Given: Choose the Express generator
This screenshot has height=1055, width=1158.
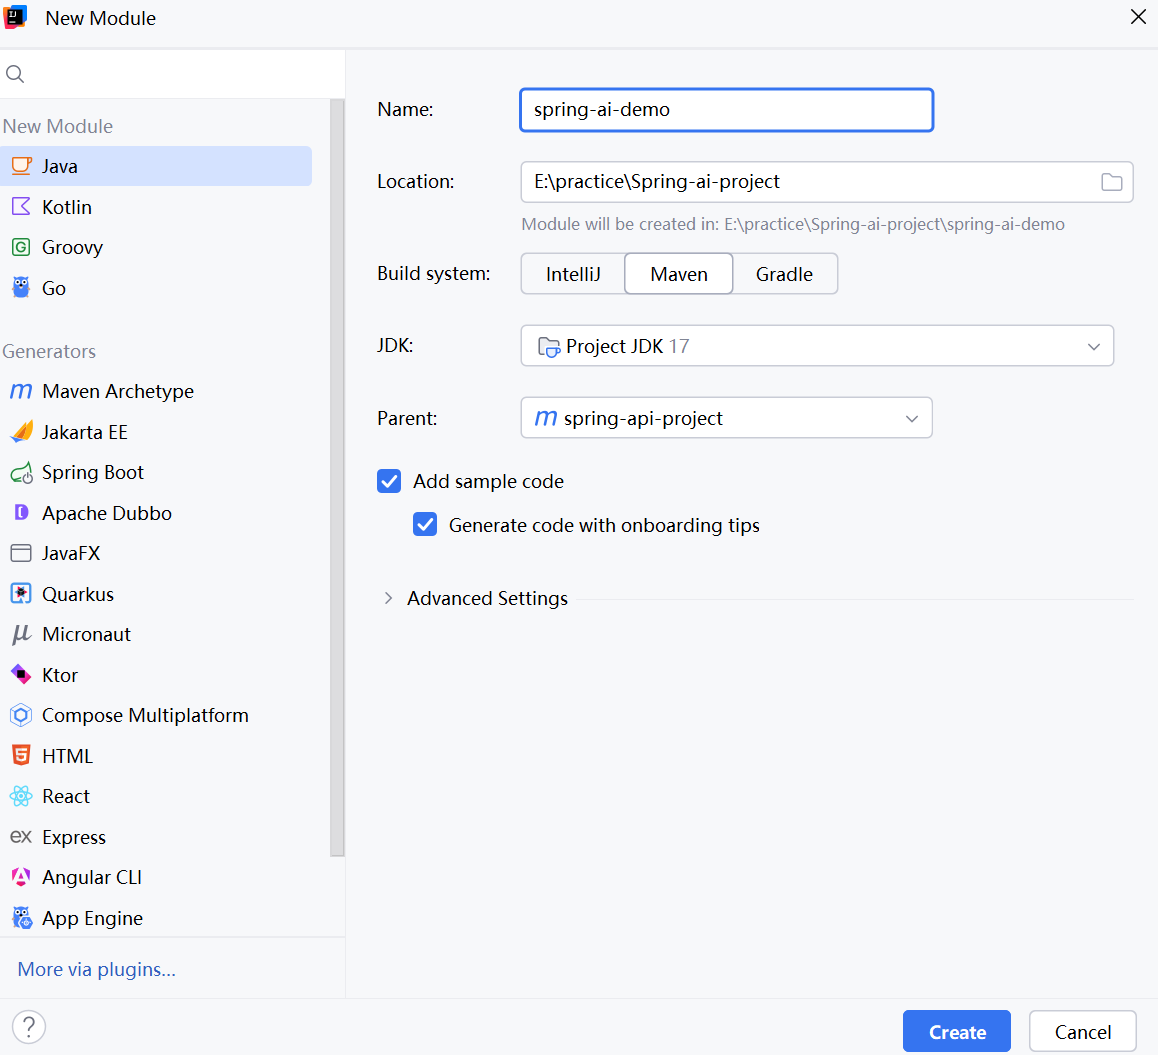Looking at the screenshot, I should point(156,836).
